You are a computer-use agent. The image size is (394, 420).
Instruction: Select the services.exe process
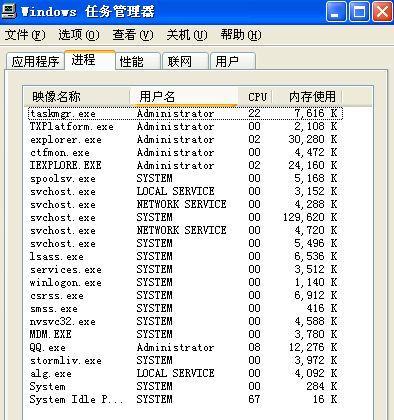point(185,269)
